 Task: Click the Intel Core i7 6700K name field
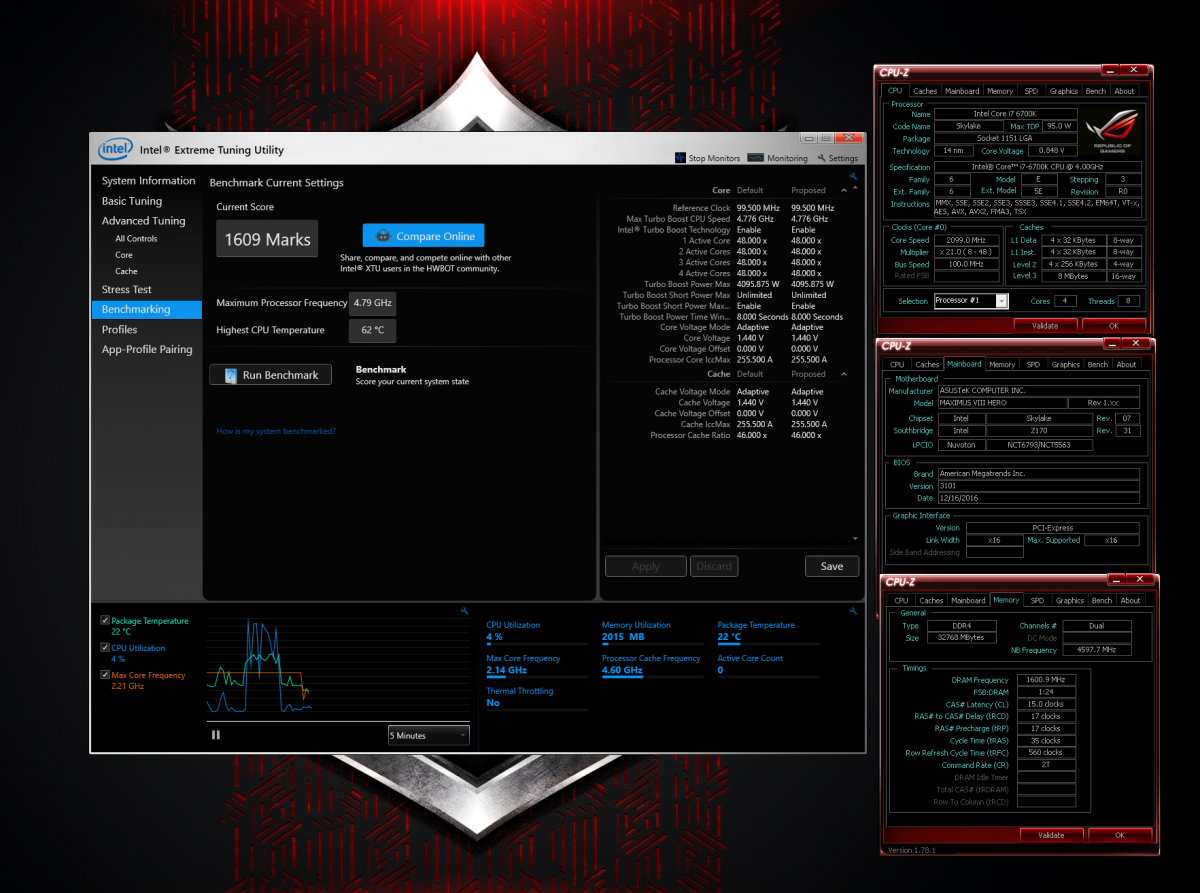(x=1006, y=114)
